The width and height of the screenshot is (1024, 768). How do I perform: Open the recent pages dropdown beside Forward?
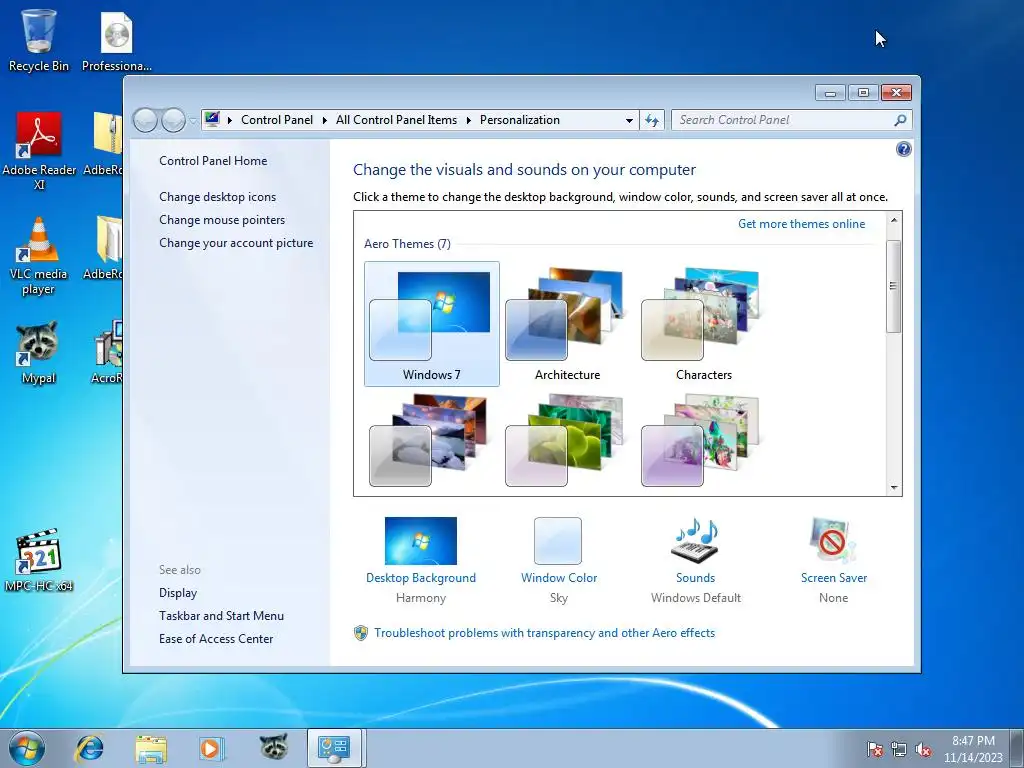(193, 120)
